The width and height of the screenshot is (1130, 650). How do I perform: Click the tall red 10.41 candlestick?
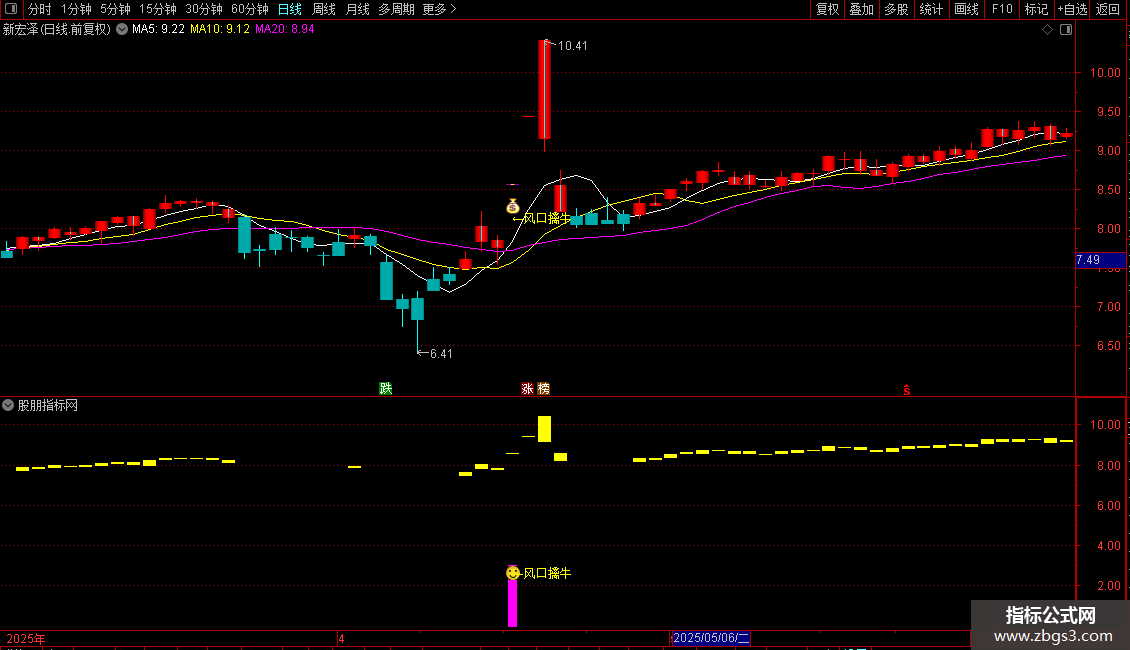pos(544,89)
